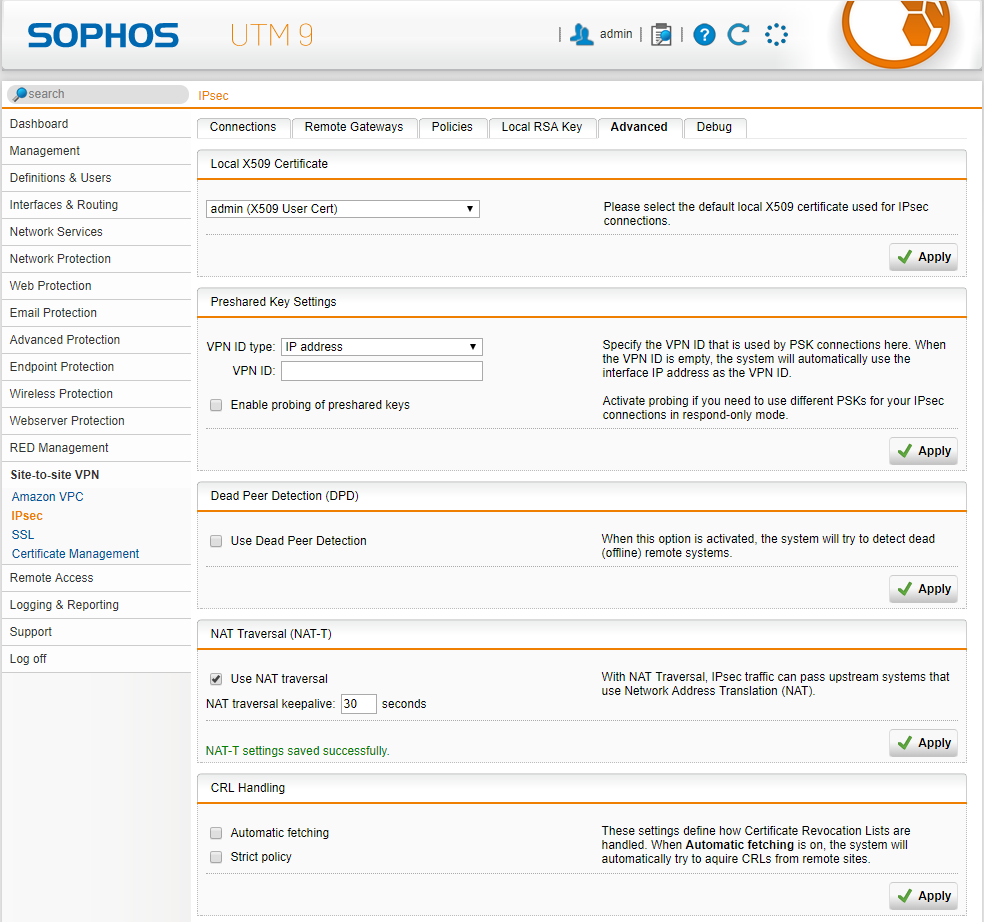Open the online help question mark icon

(x=704, y=35)
